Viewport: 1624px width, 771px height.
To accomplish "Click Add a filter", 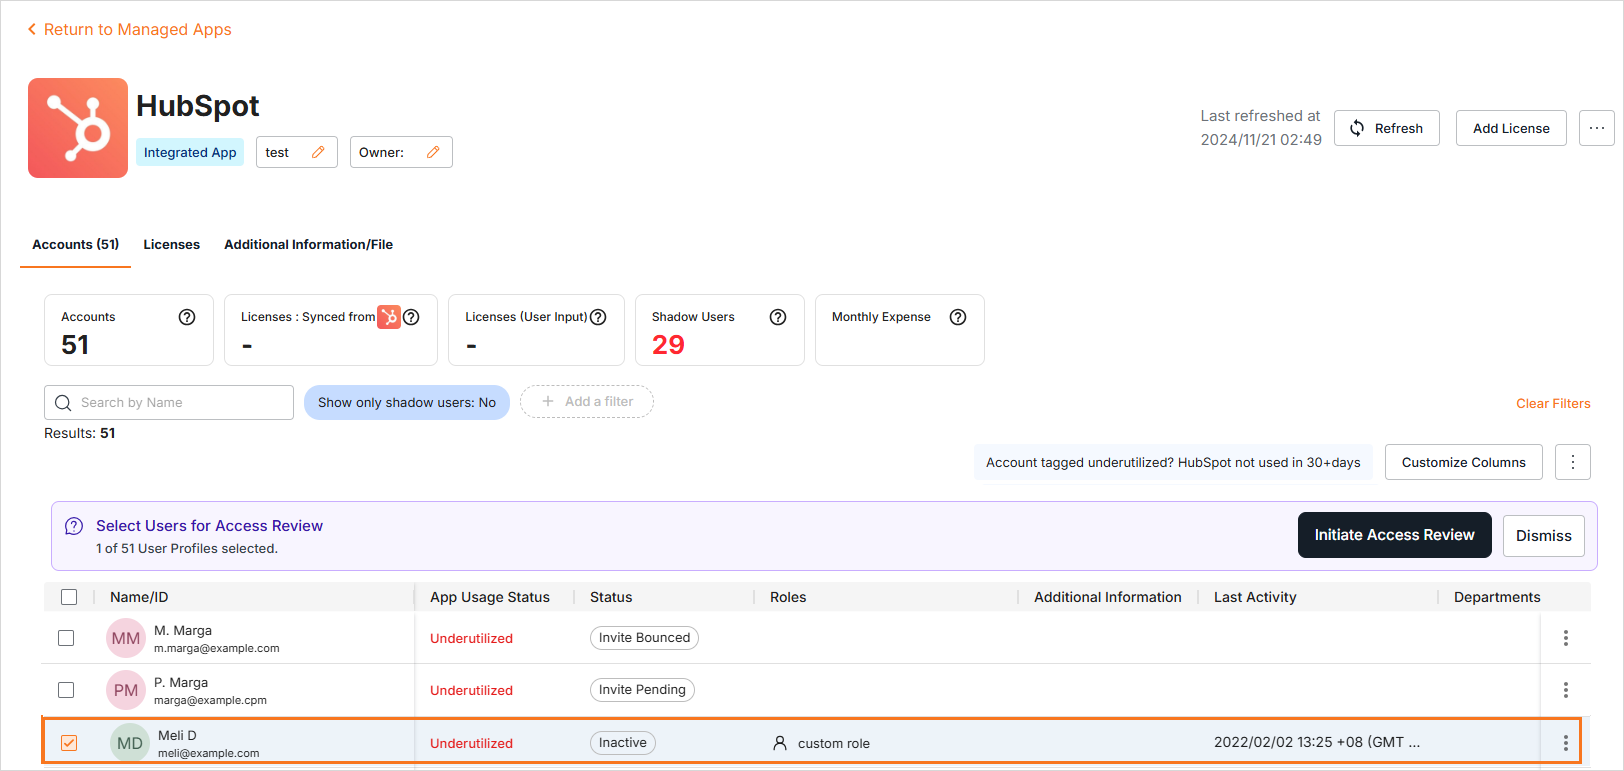I will (587, 401).
